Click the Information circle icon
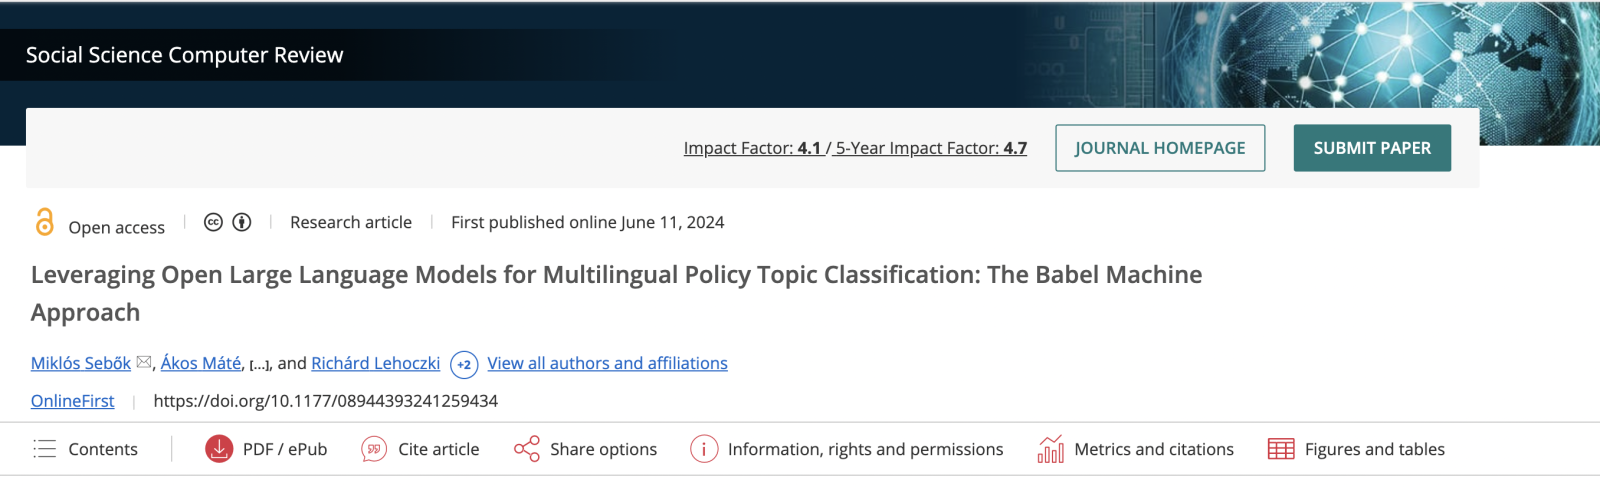 click(704, 449)
